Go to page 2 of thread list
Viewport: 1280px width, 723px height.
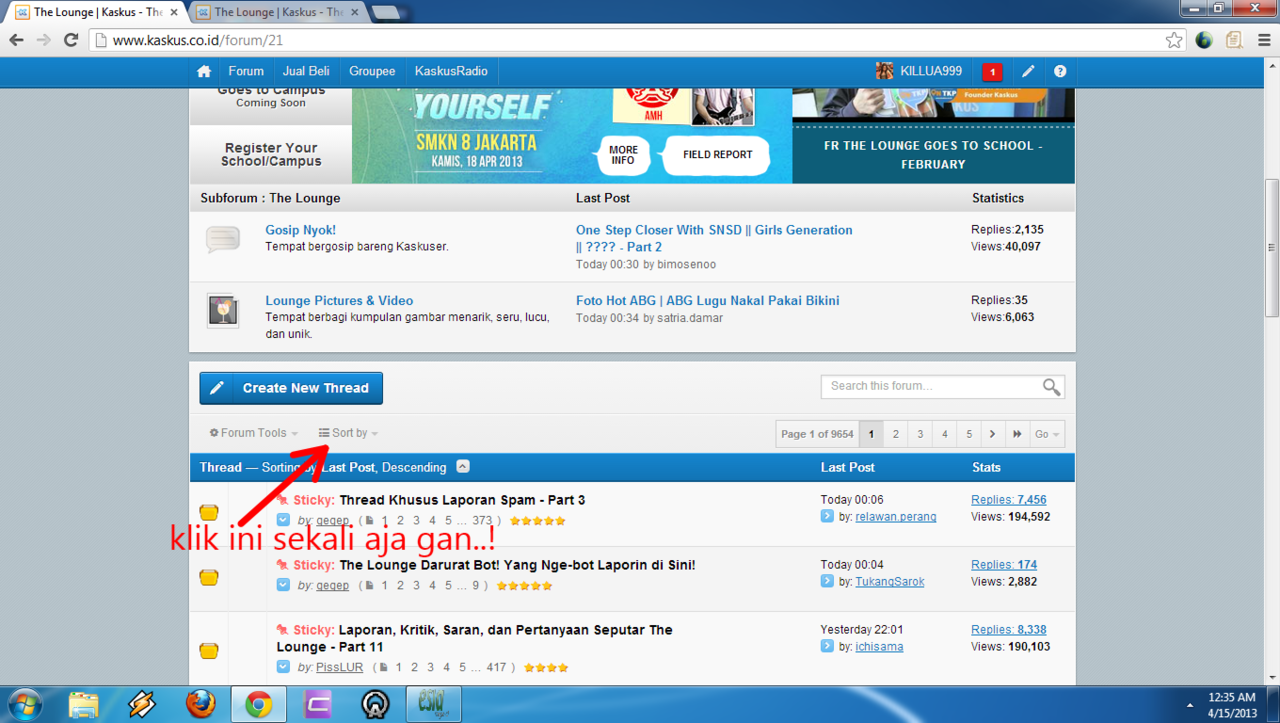pyautogui.click(x=896, y=434)
